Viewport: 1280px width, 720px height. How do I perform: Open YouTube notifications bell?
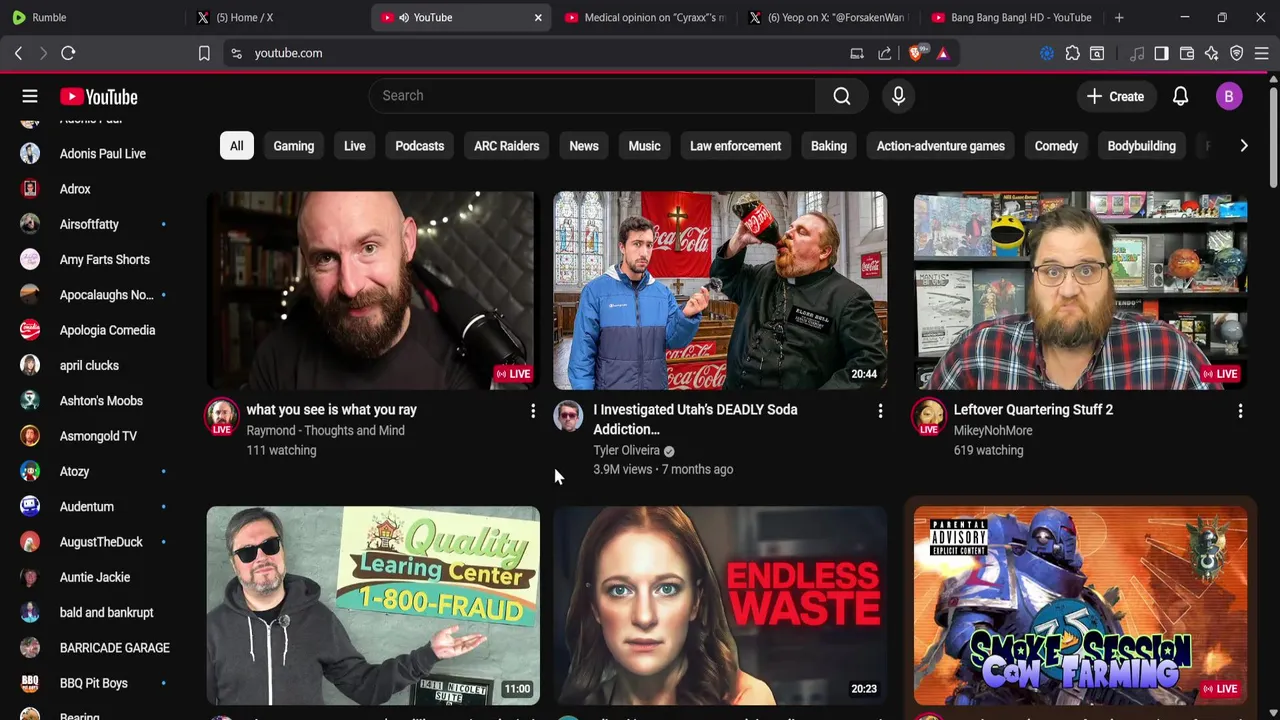click(x=1180, y=96)
